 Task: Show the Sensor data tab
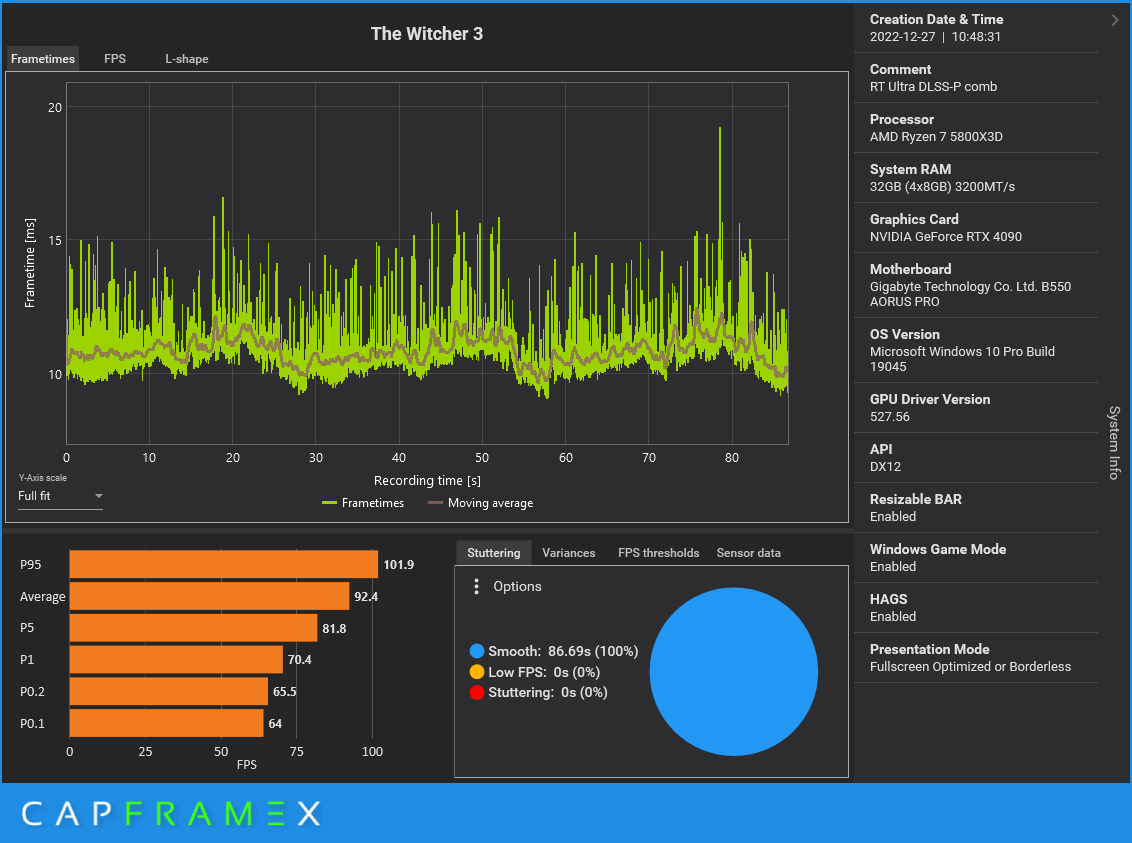(749, 552)
